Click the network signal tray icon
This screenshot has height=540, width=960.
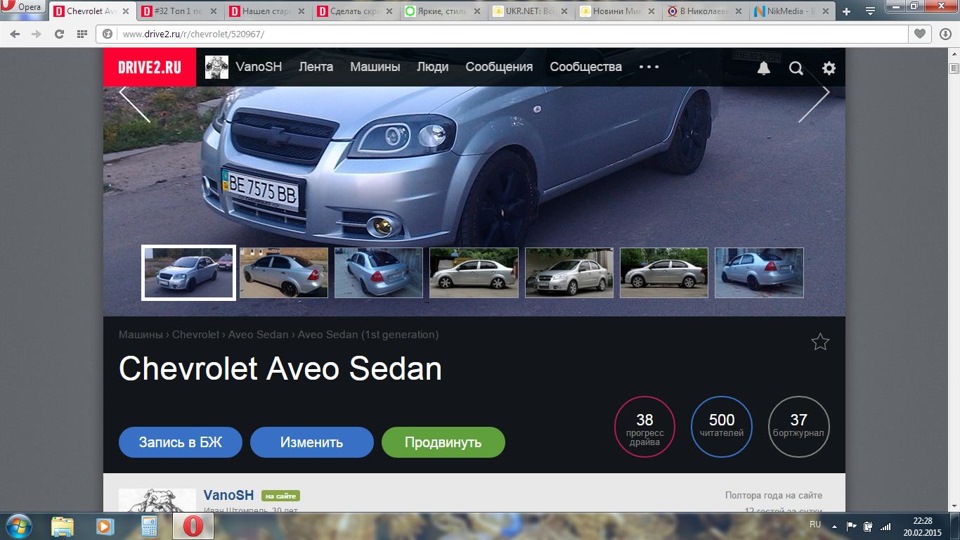[x=886, y=527]
